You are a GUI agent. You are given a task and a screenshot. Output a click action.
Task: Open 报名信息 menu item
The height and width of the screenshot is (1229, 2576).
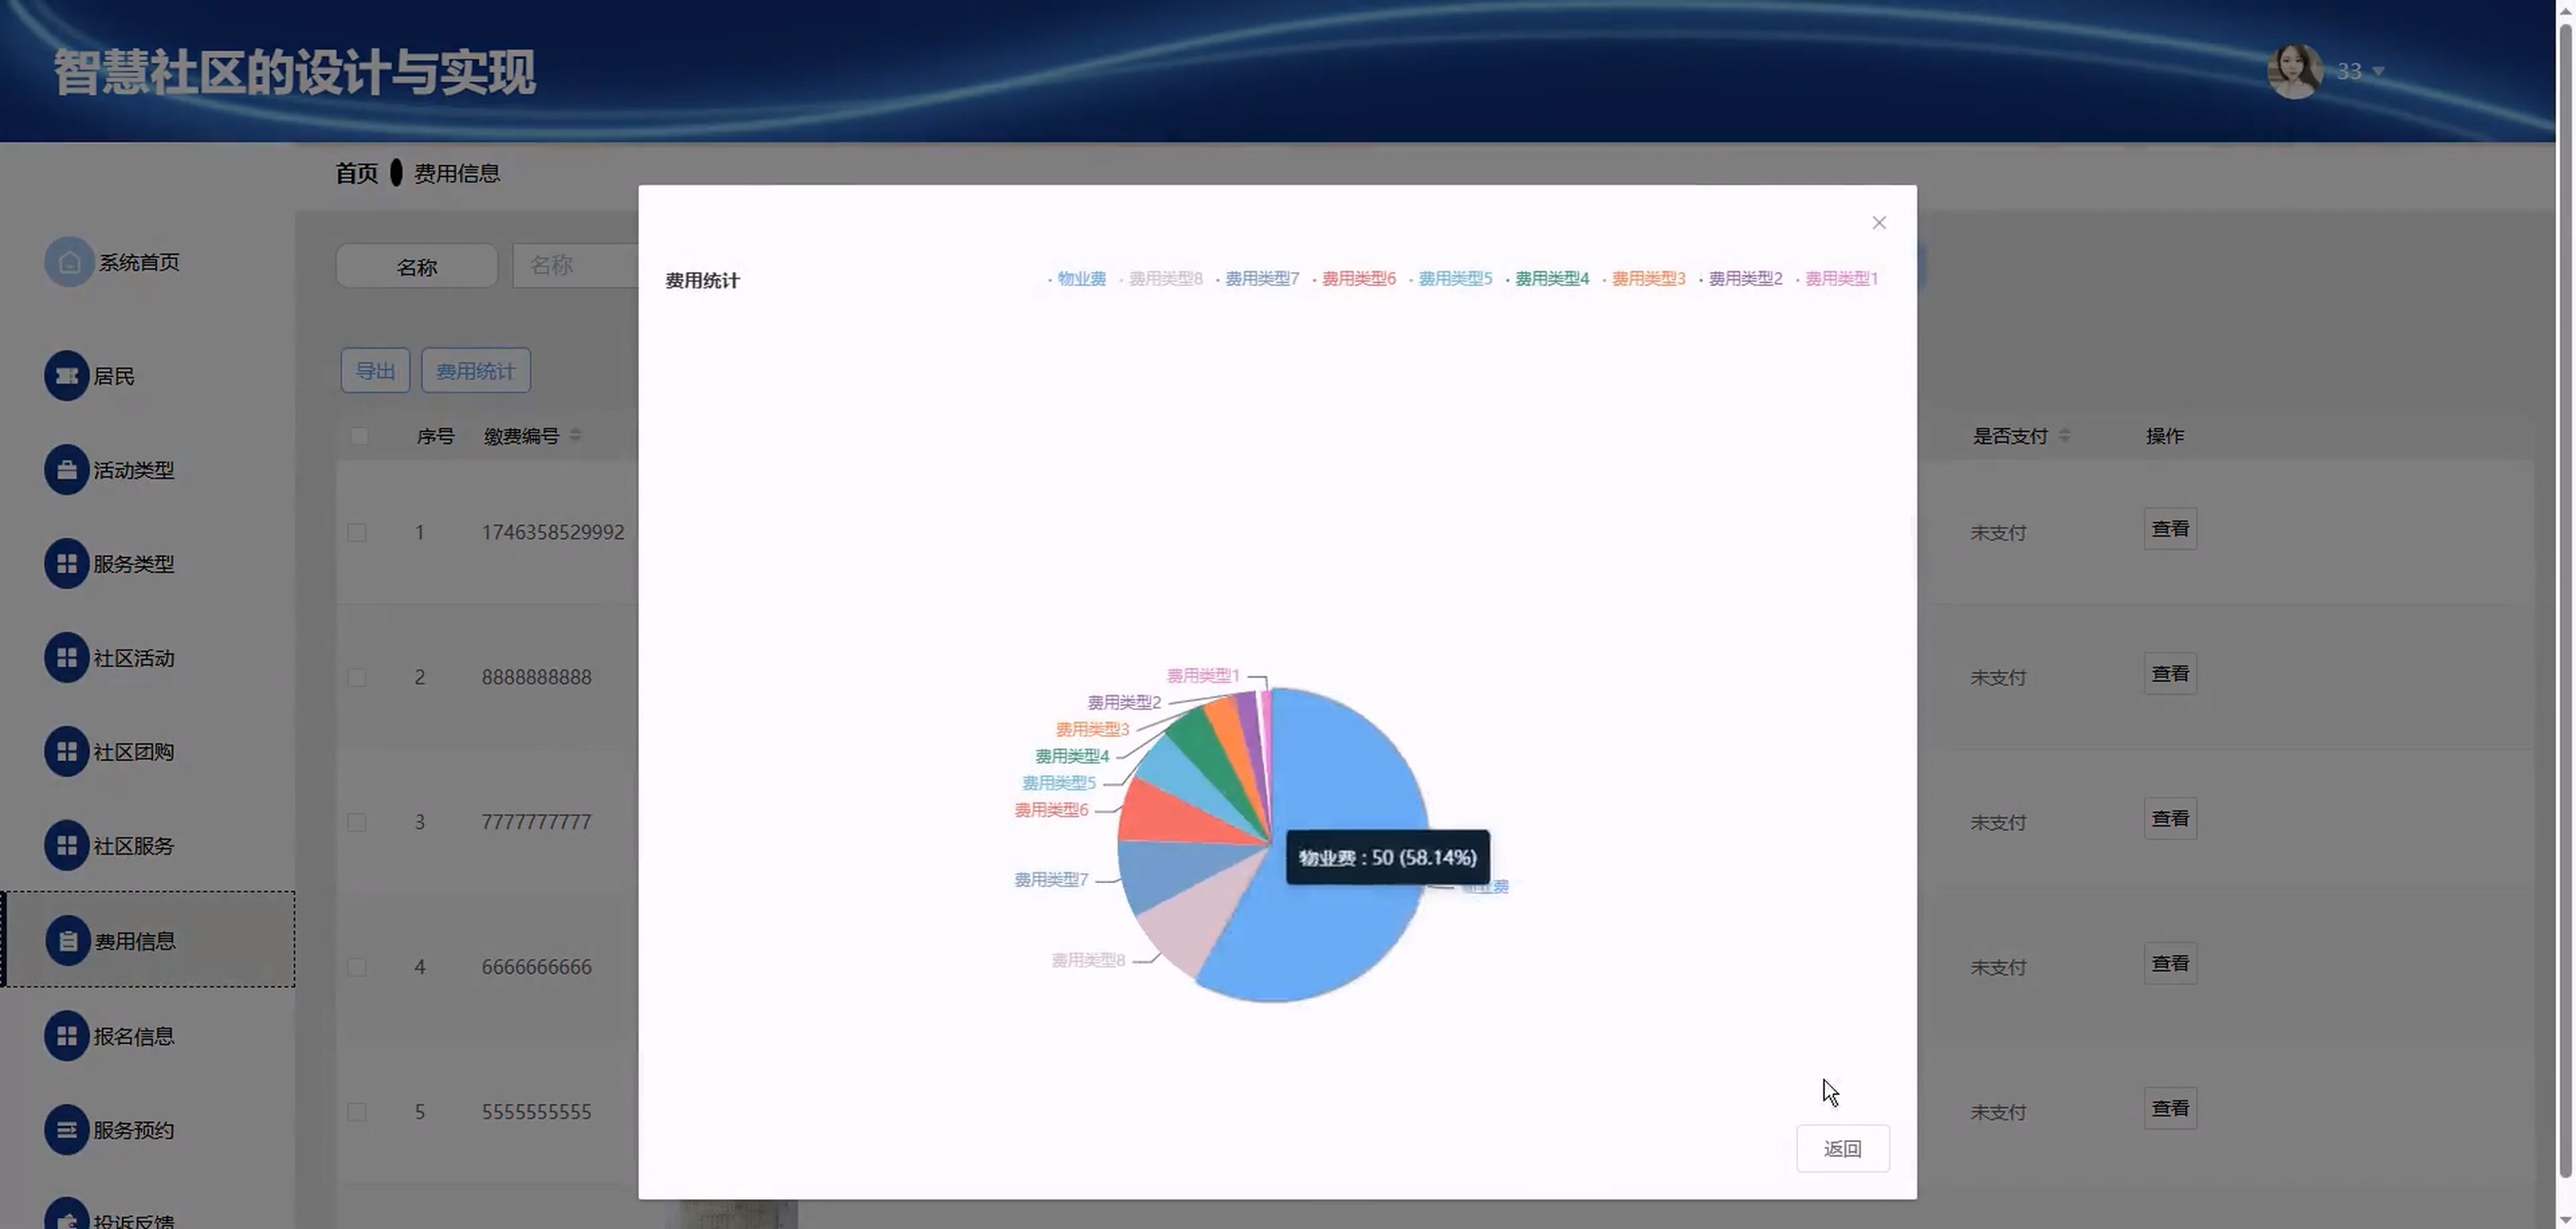coord(133,1036)
